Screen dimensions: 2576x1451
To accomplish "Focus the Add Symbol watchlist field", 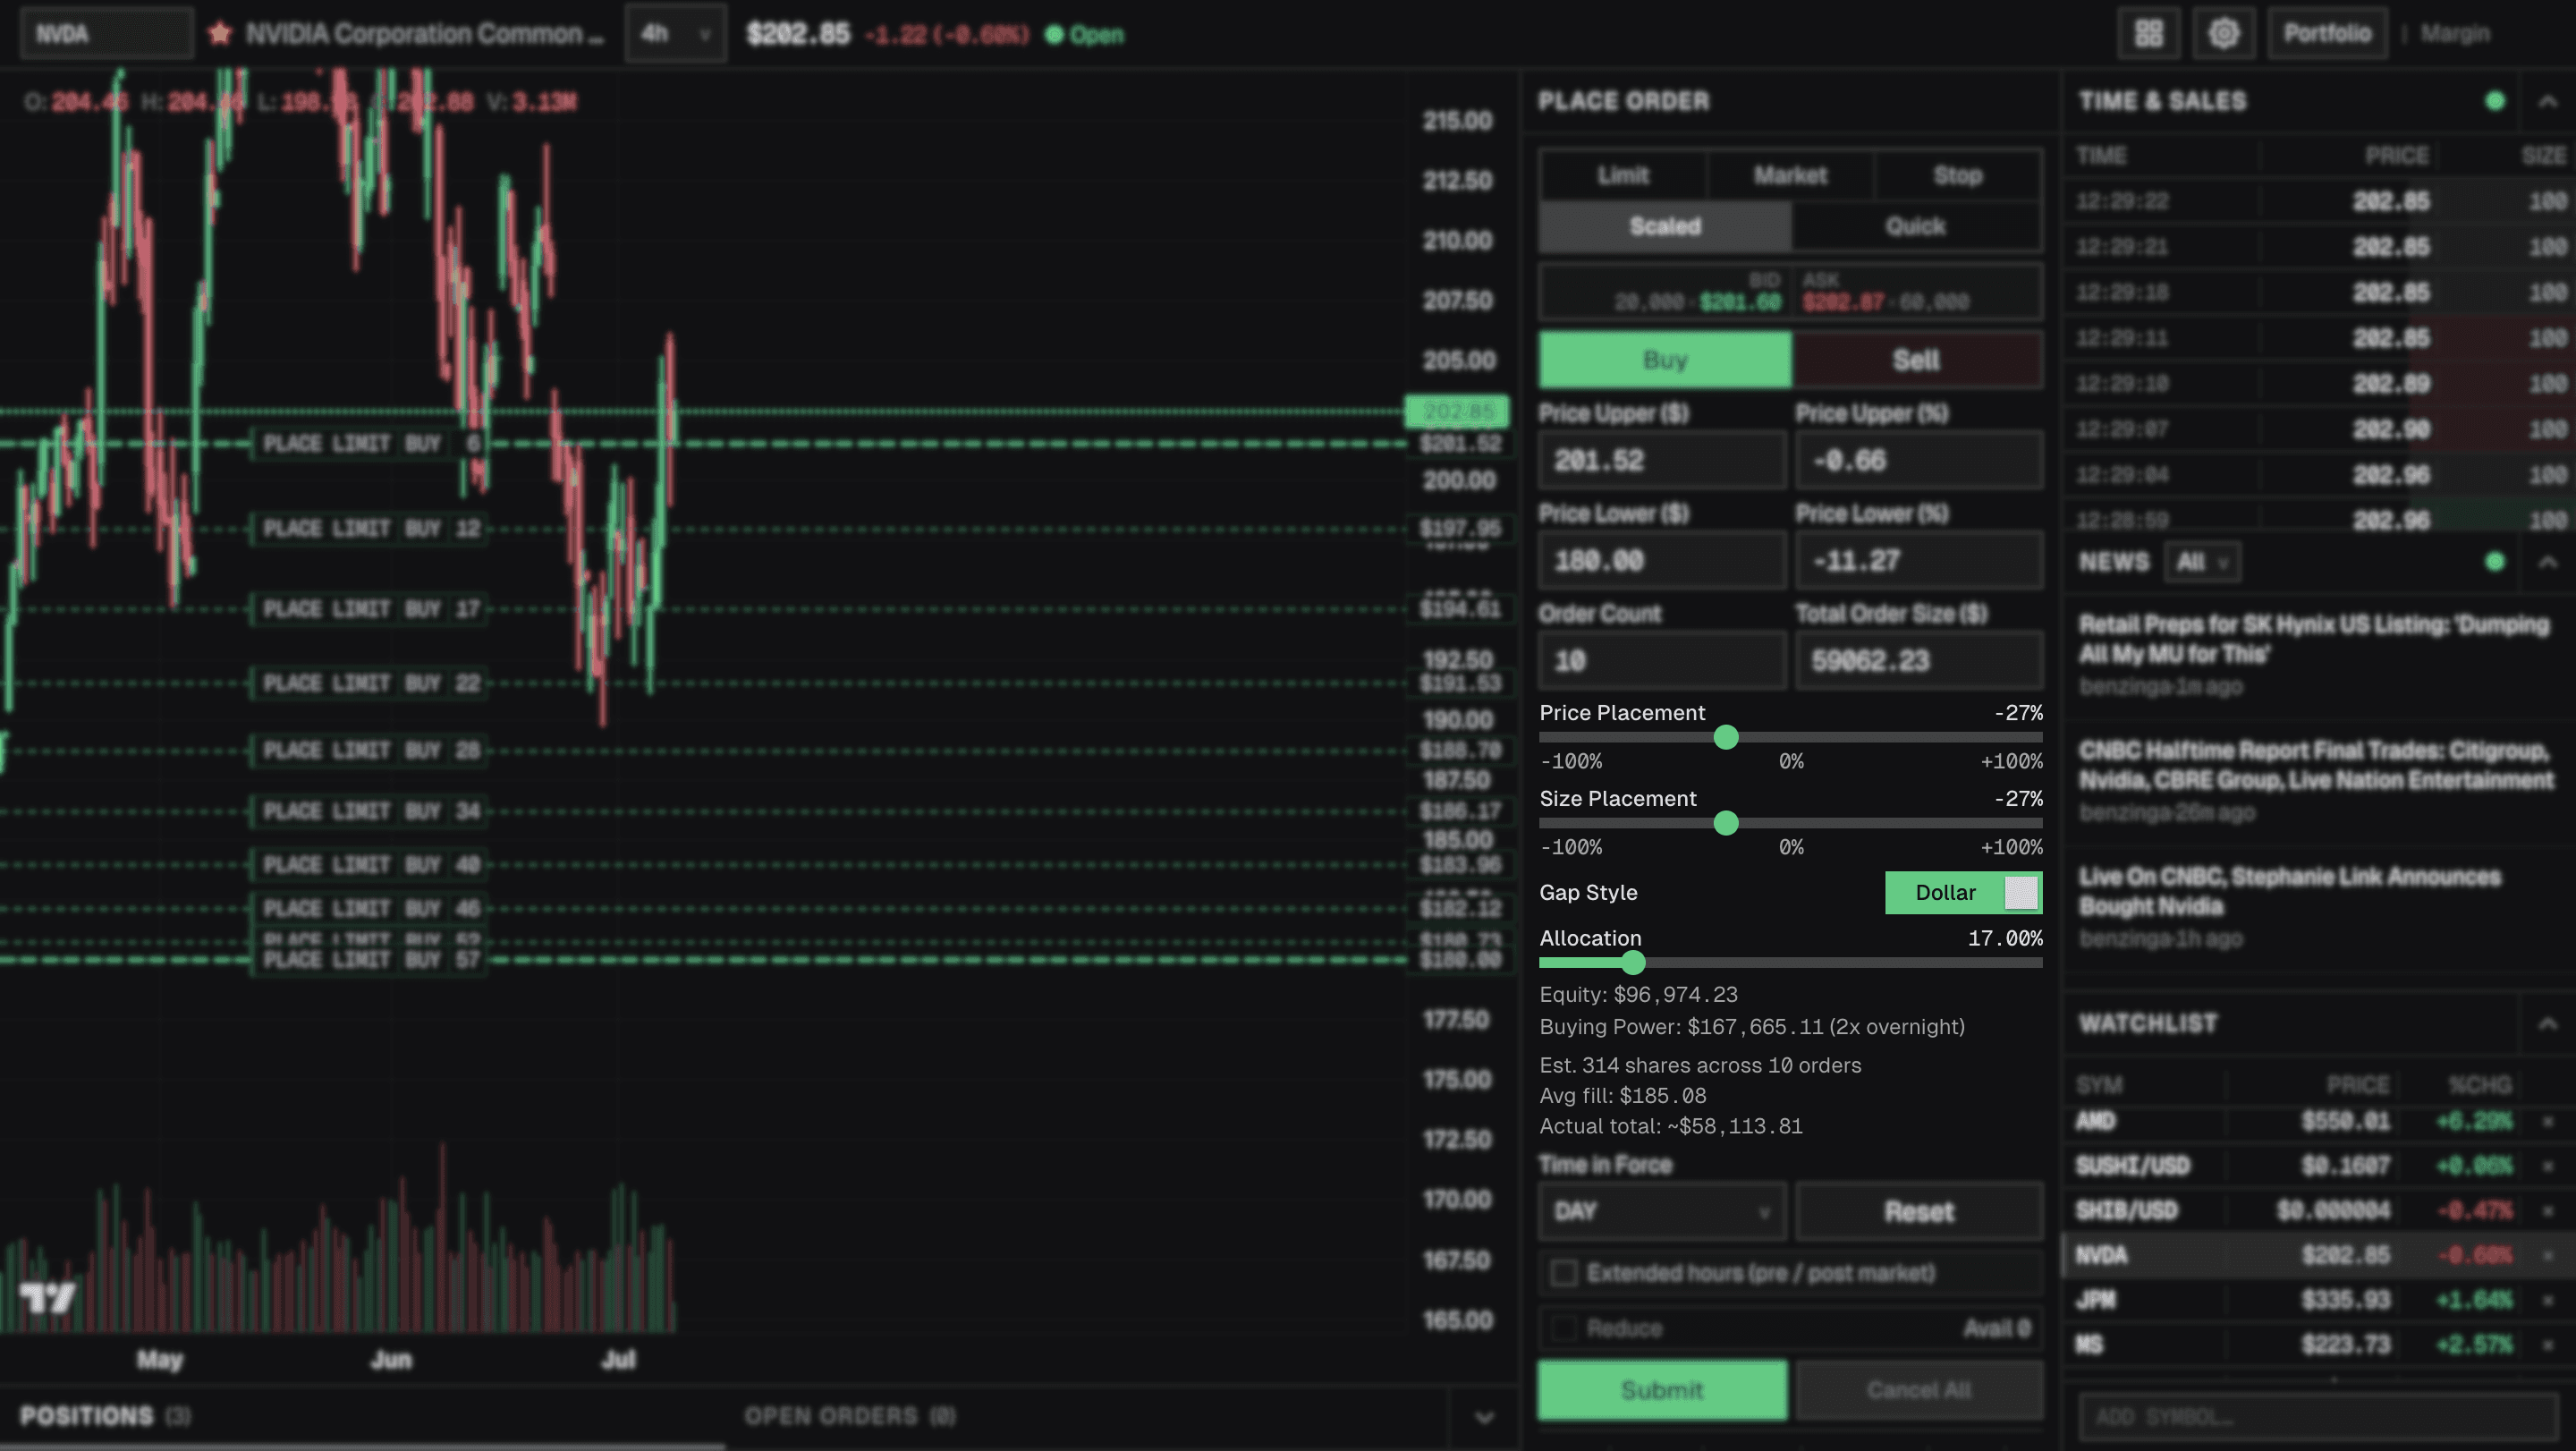I will pyautogui.click(x=2318, y=1417).
